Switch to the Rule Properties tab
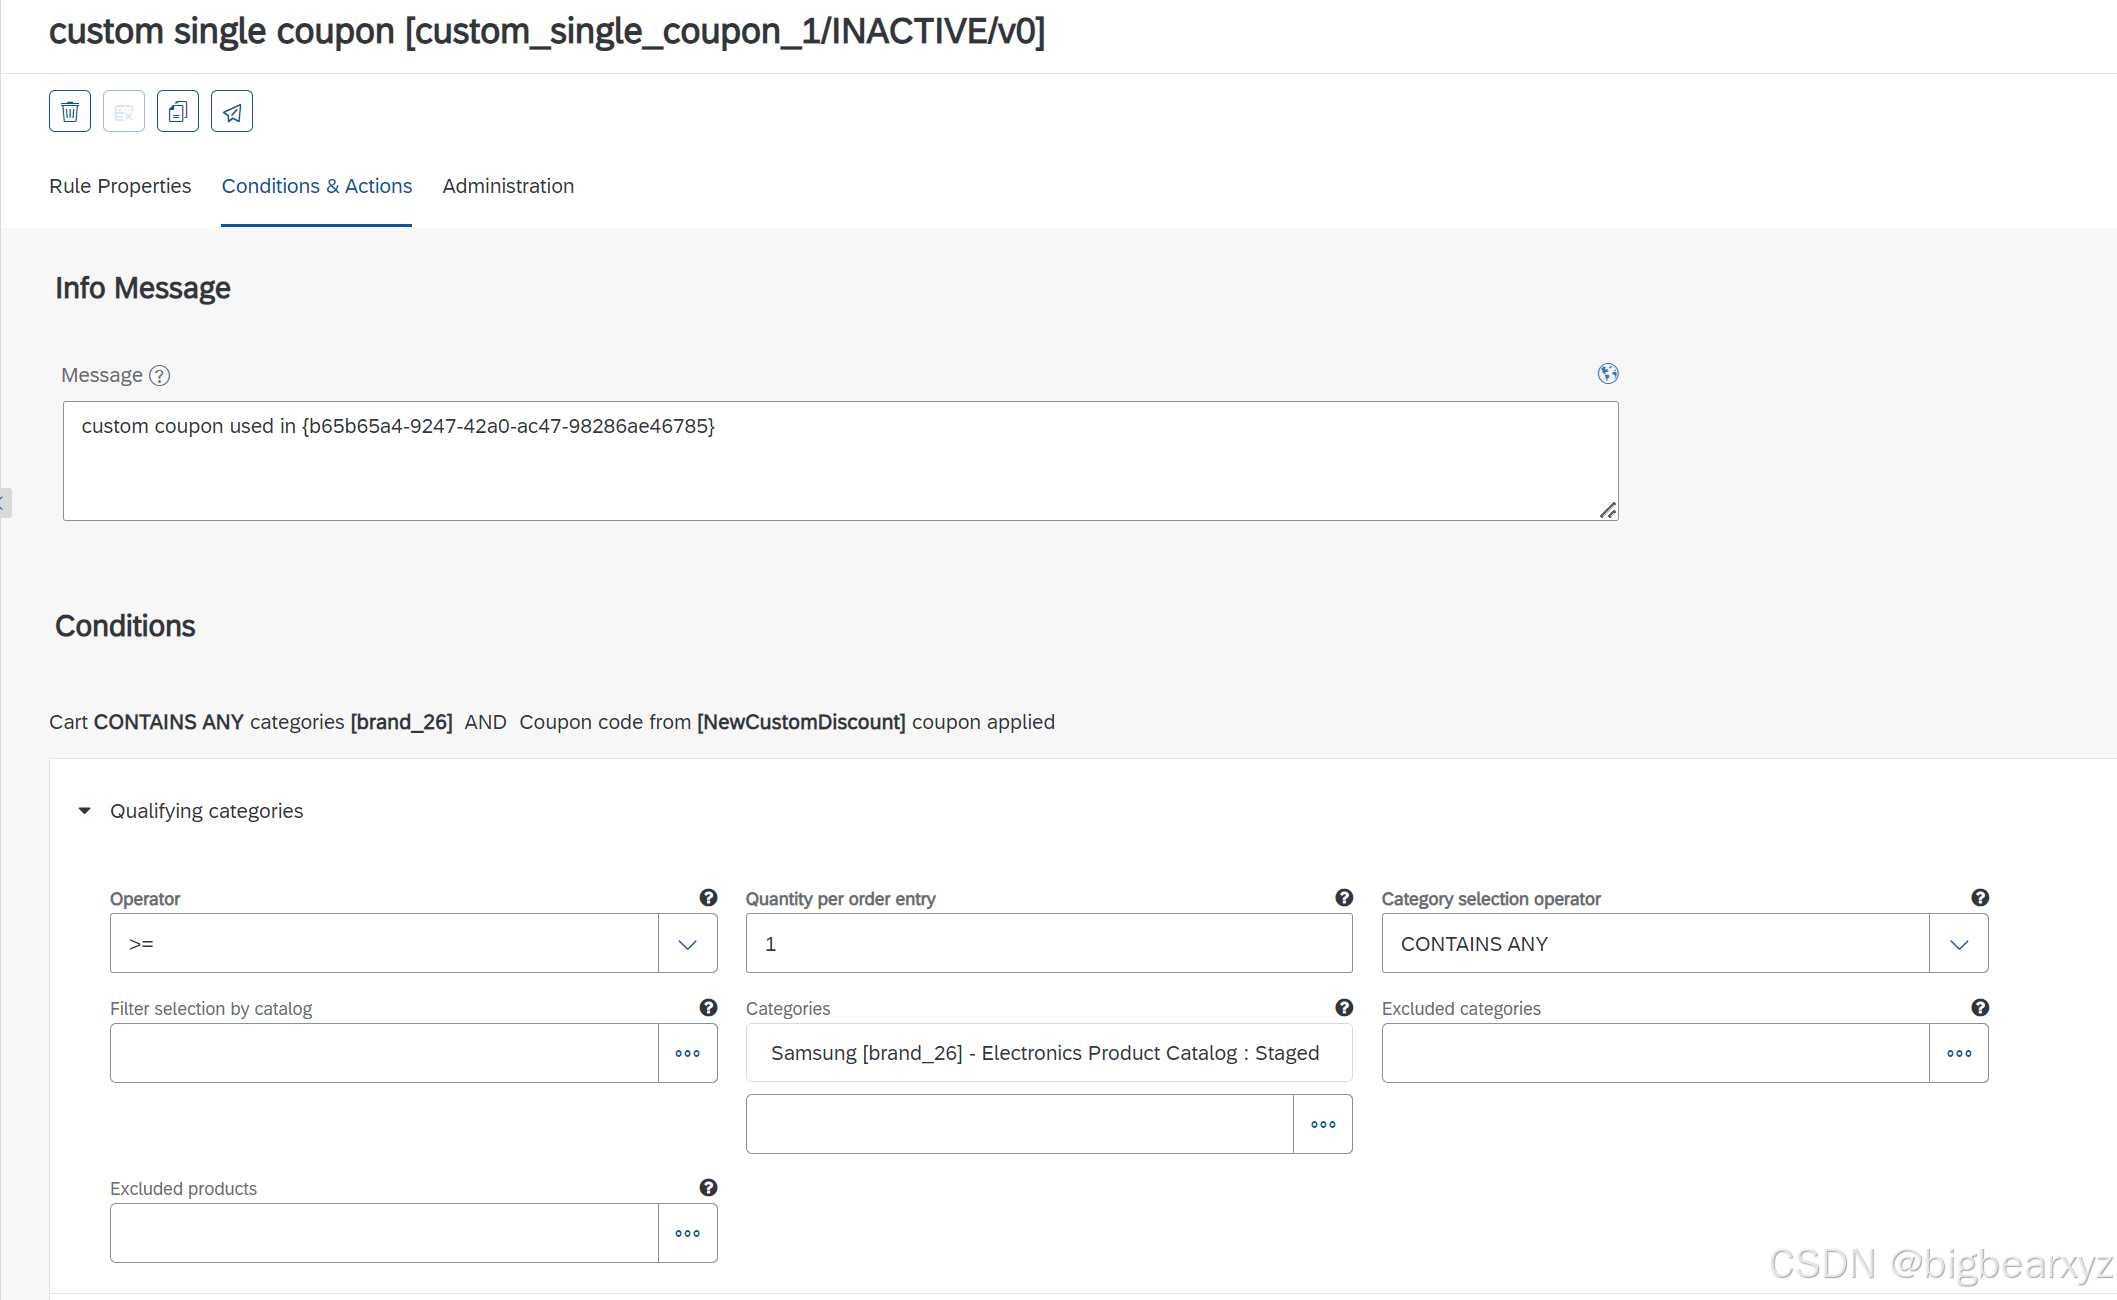Screen dimensions: 2117x1300 (x=120, y=186)
